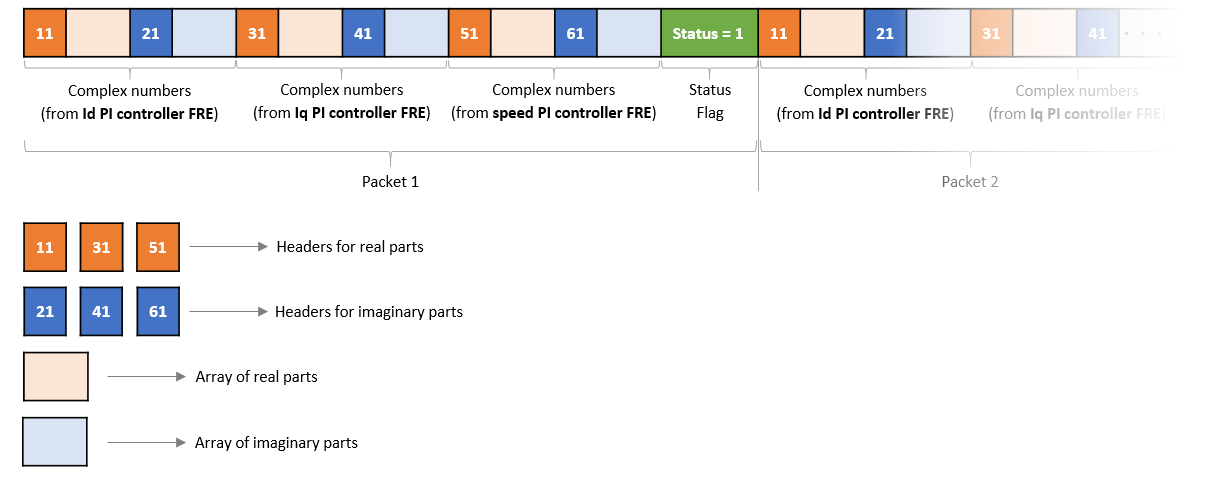Click the light orange real parts legend swatch

click(x=56, y=376)
